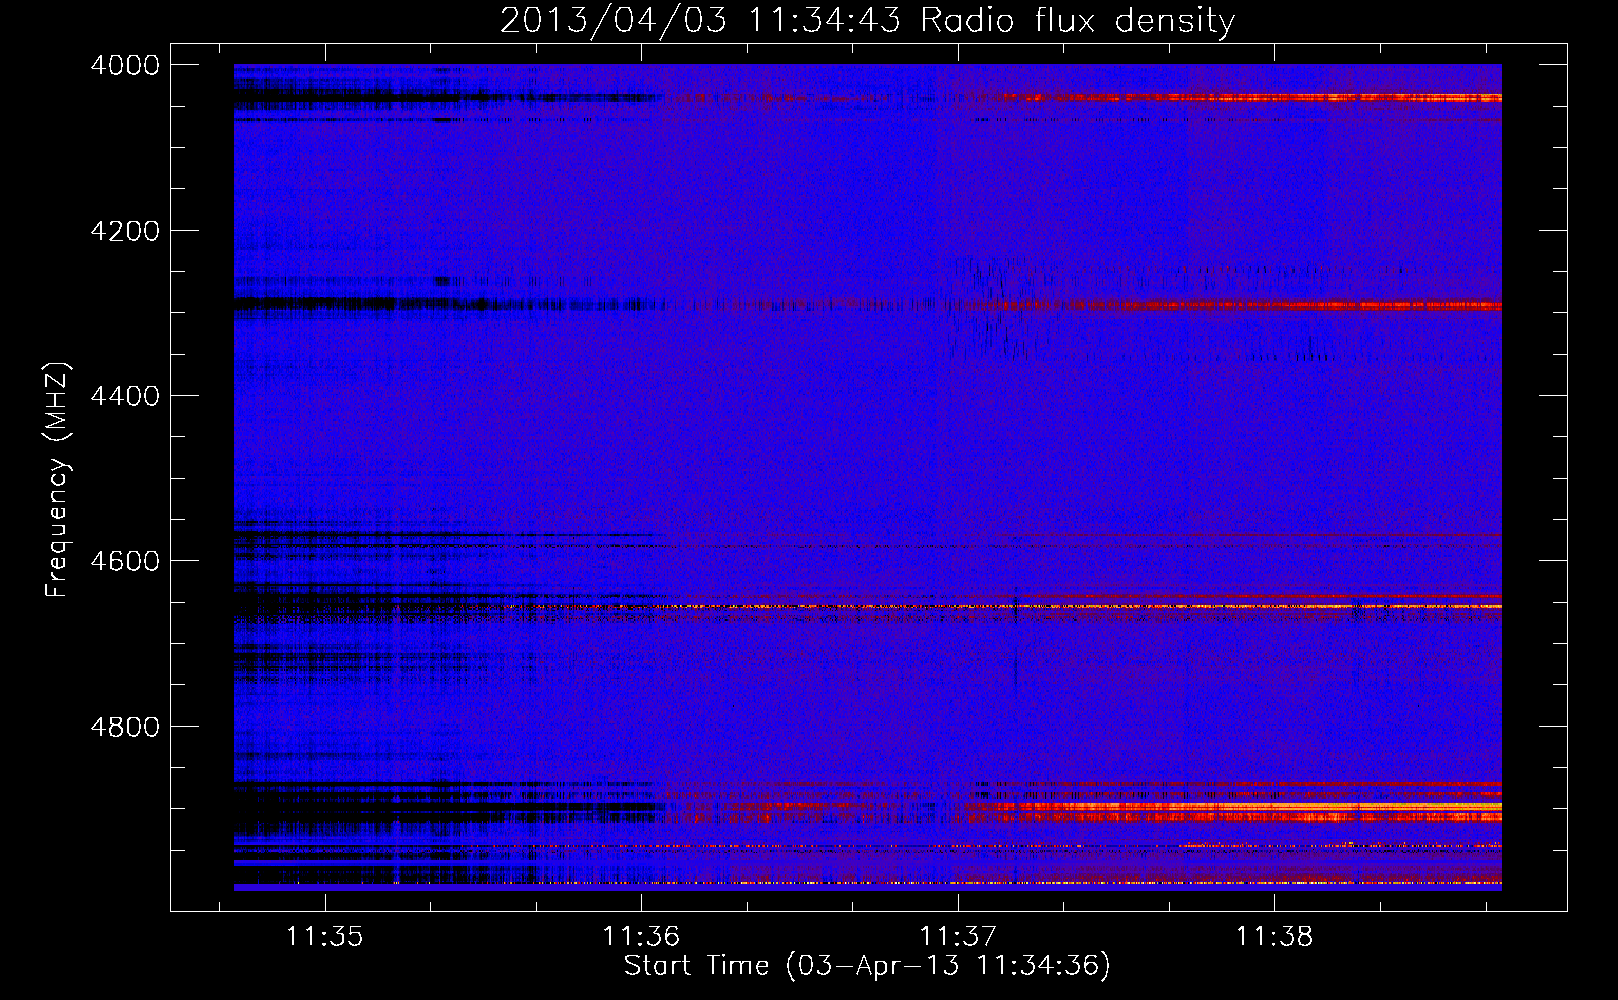The height and width of the screenshot is (1000, 1618).
Task: Click the plot title '2013/04/03 11:34:43 Radio flux density'
Action: pyautogui.click(x=867, y=20)
